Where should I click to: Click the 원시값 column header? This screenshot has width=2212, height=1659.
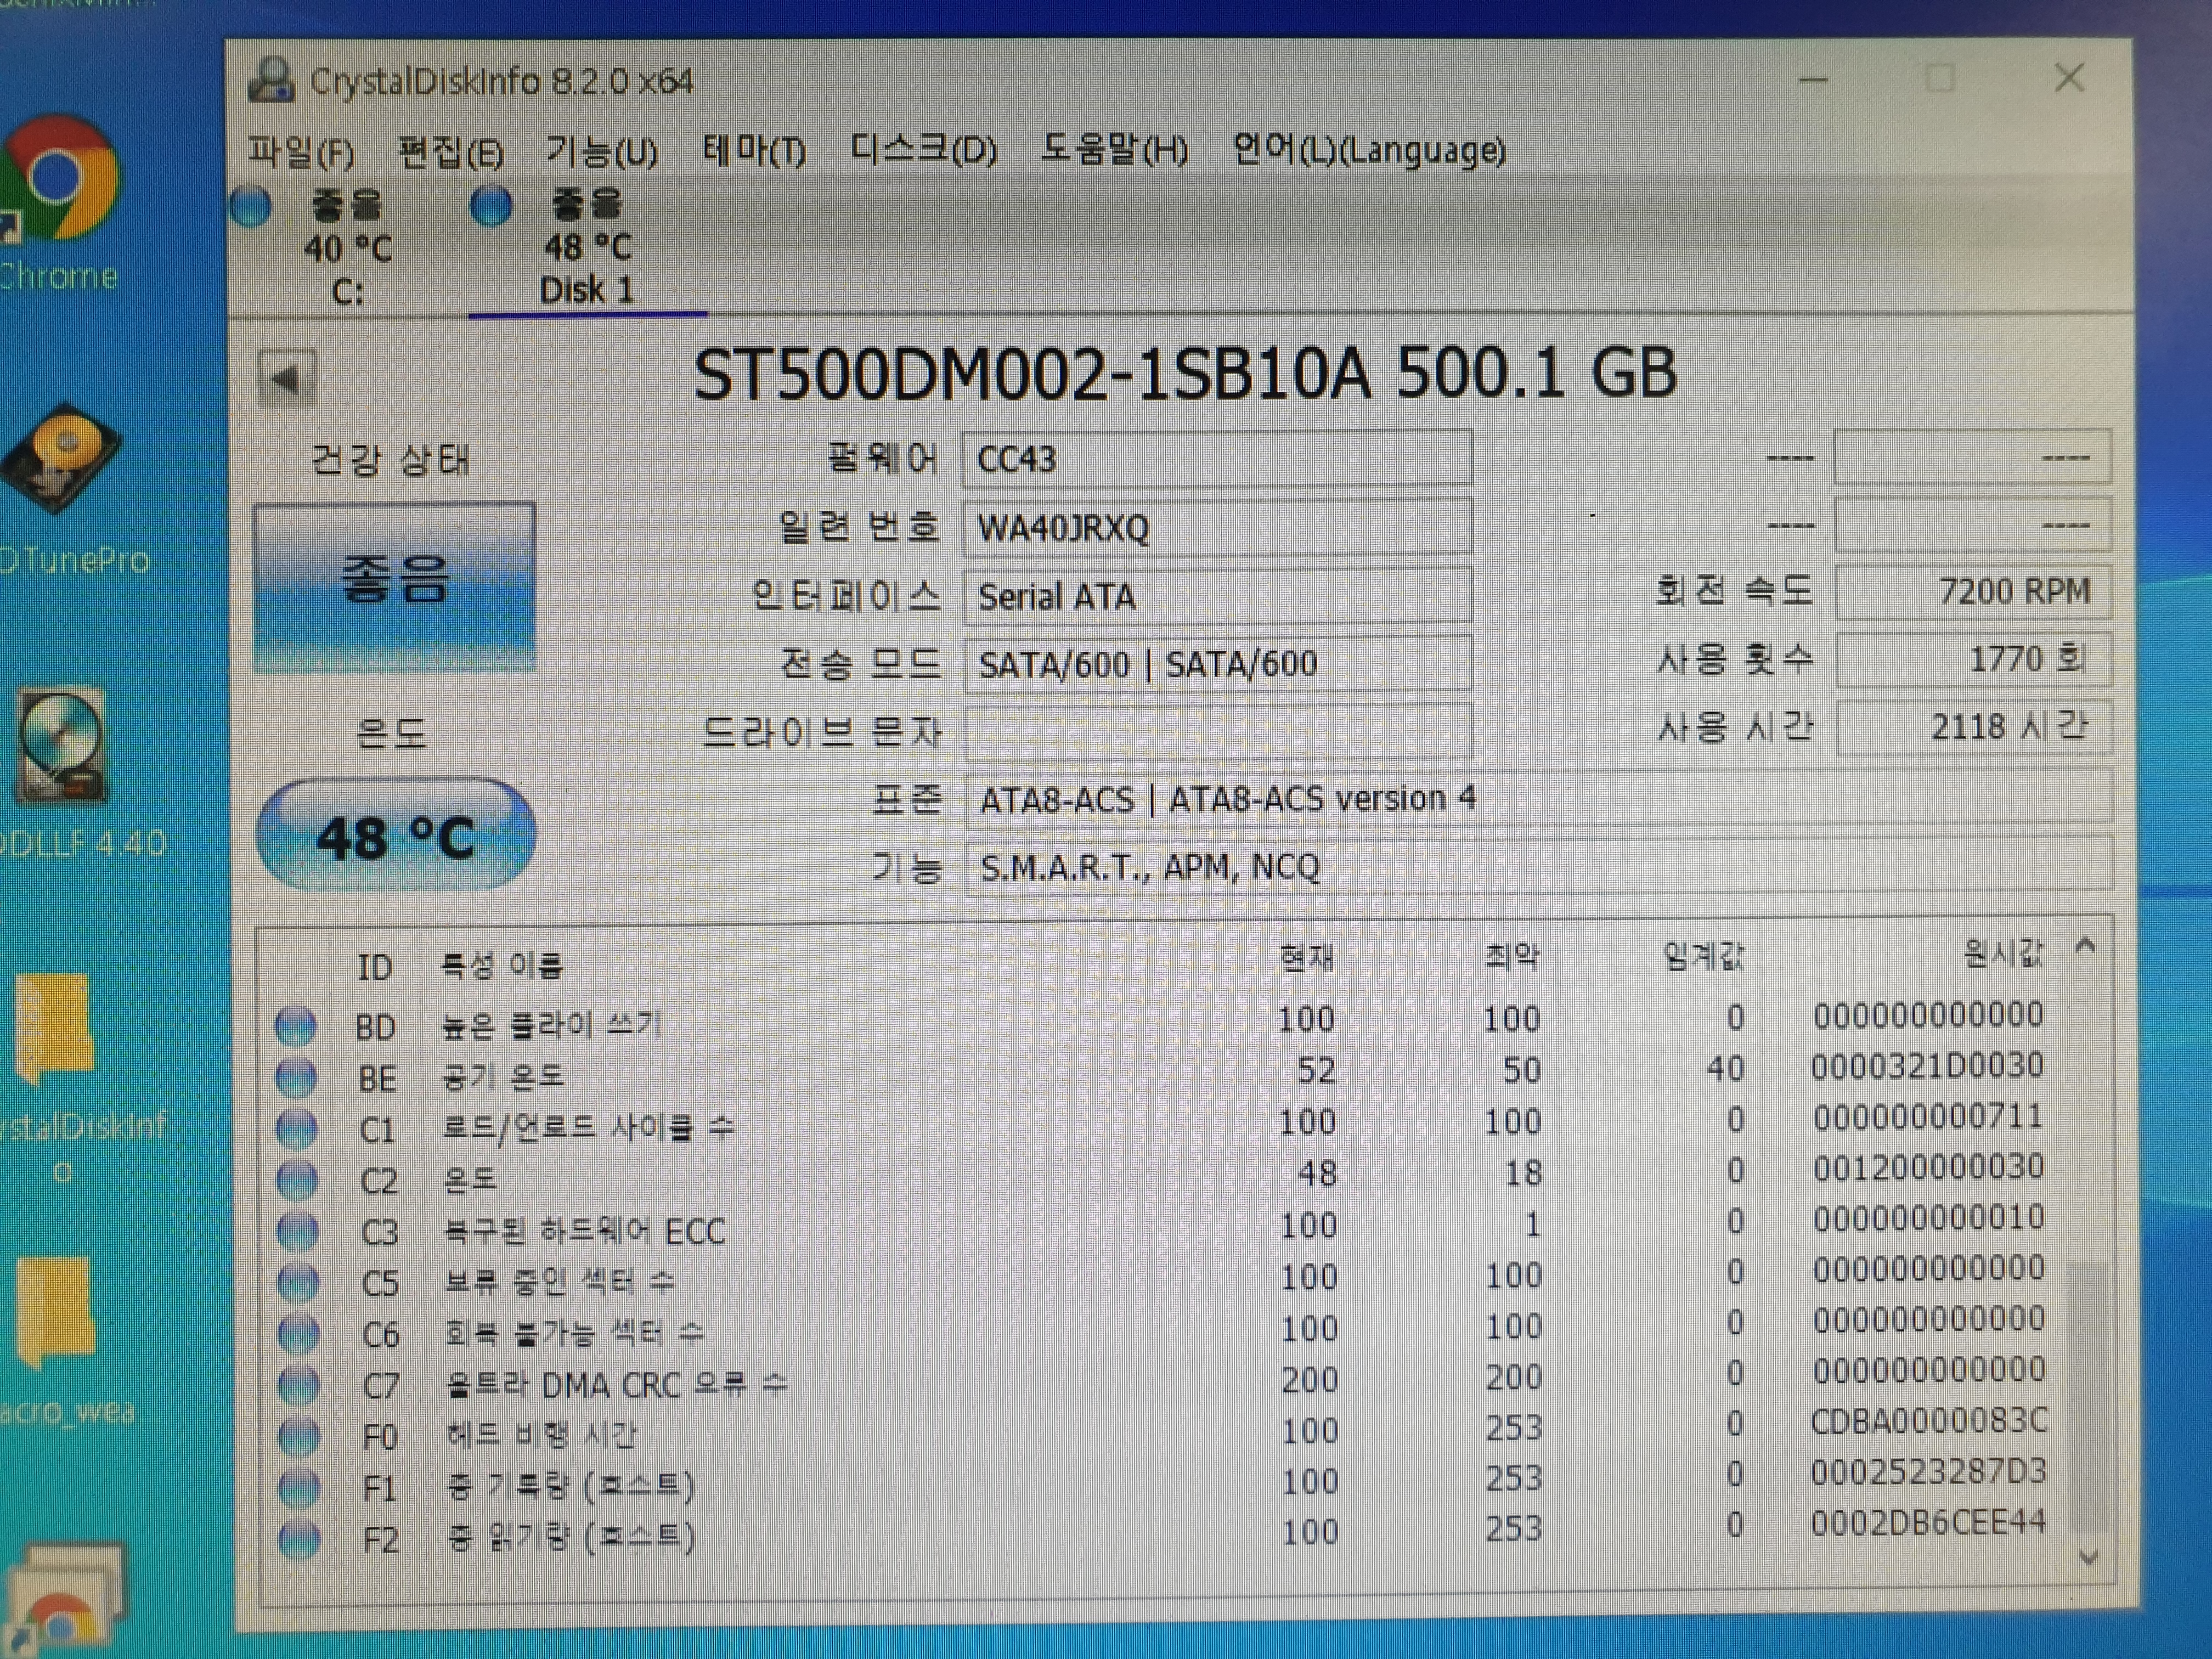2004,954
